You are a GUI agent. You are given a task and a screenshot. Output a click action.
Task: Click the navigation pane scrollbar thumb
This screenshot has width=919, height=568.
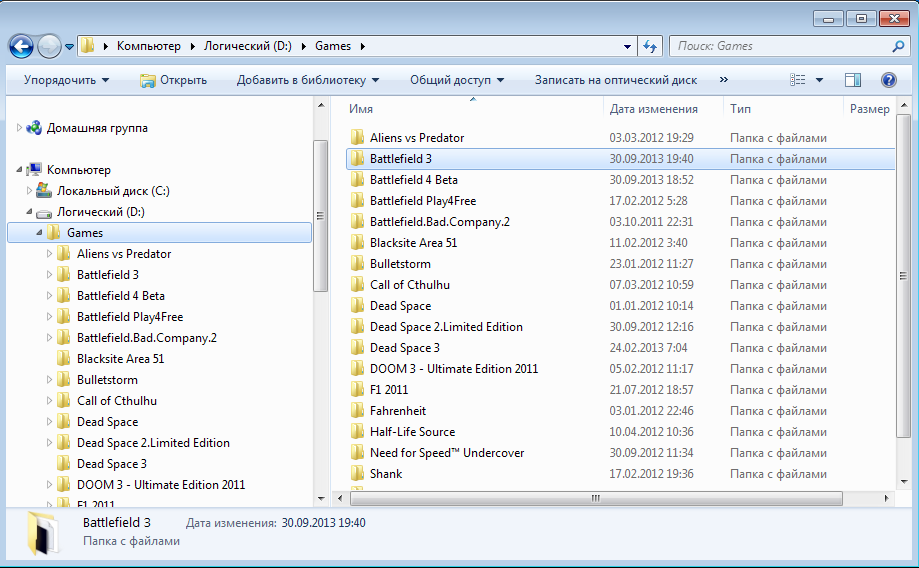[x=320, y=216]
